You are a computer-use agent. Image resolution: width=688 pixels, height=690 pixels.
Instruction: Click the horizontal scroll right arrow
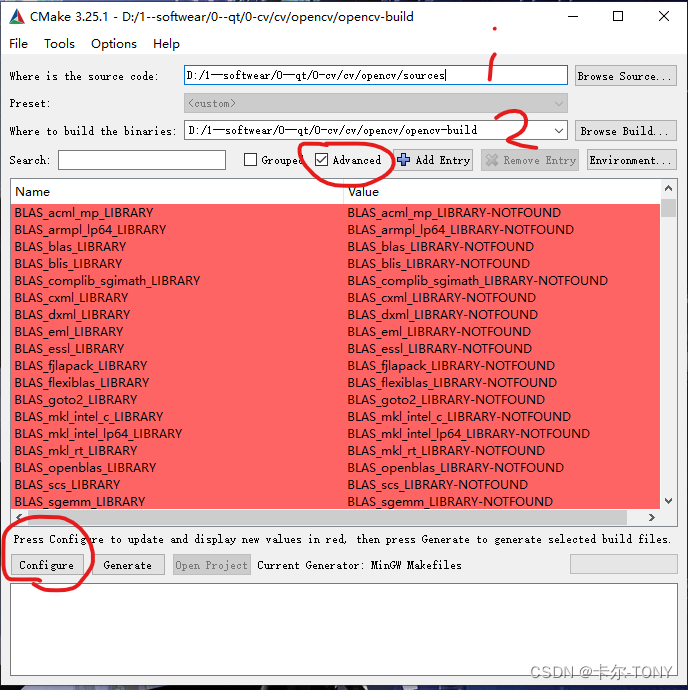tap(652, 518)
